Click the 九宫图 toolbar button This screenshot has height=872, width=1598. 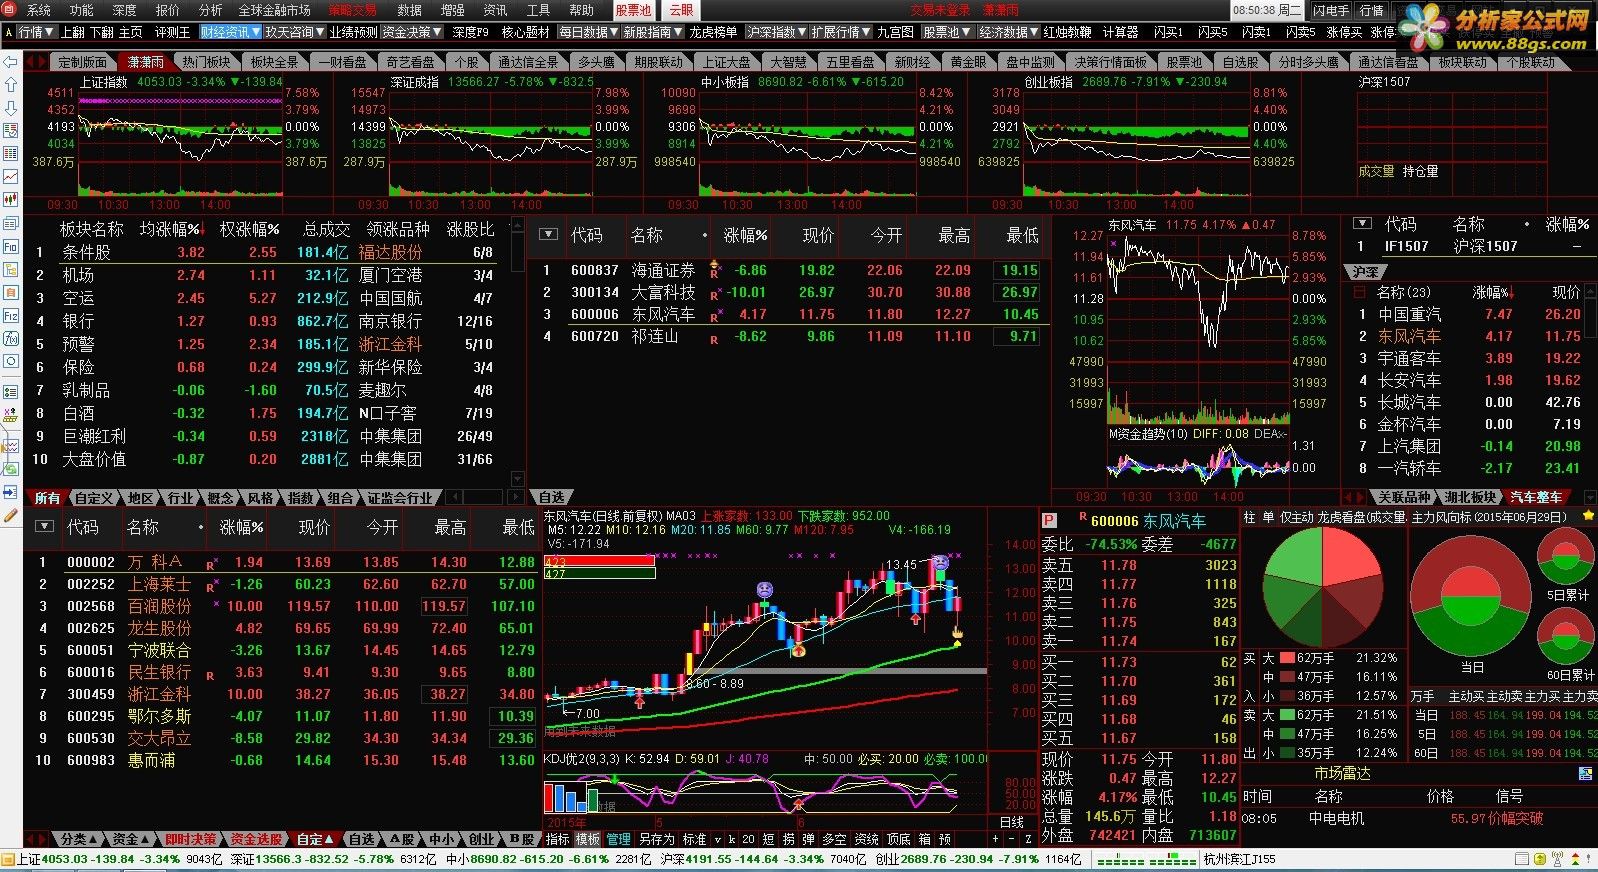pyautogui.click(x=896, y=32)
